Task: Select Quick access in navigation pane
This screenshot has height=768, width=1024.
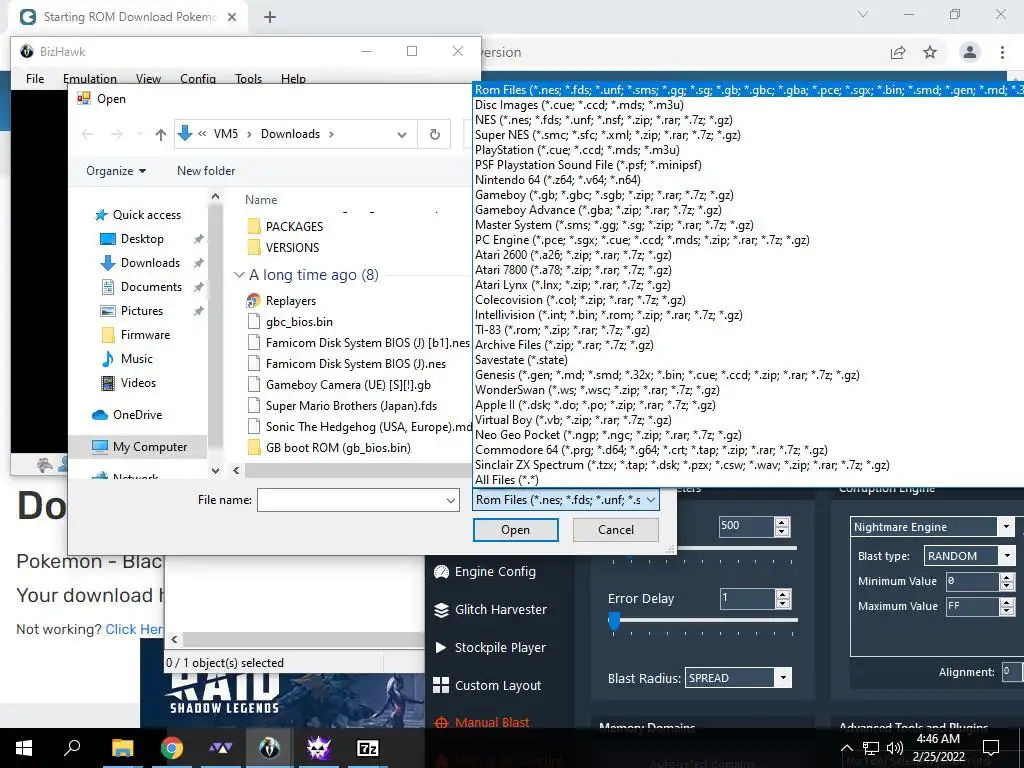Action: [146, 215]
